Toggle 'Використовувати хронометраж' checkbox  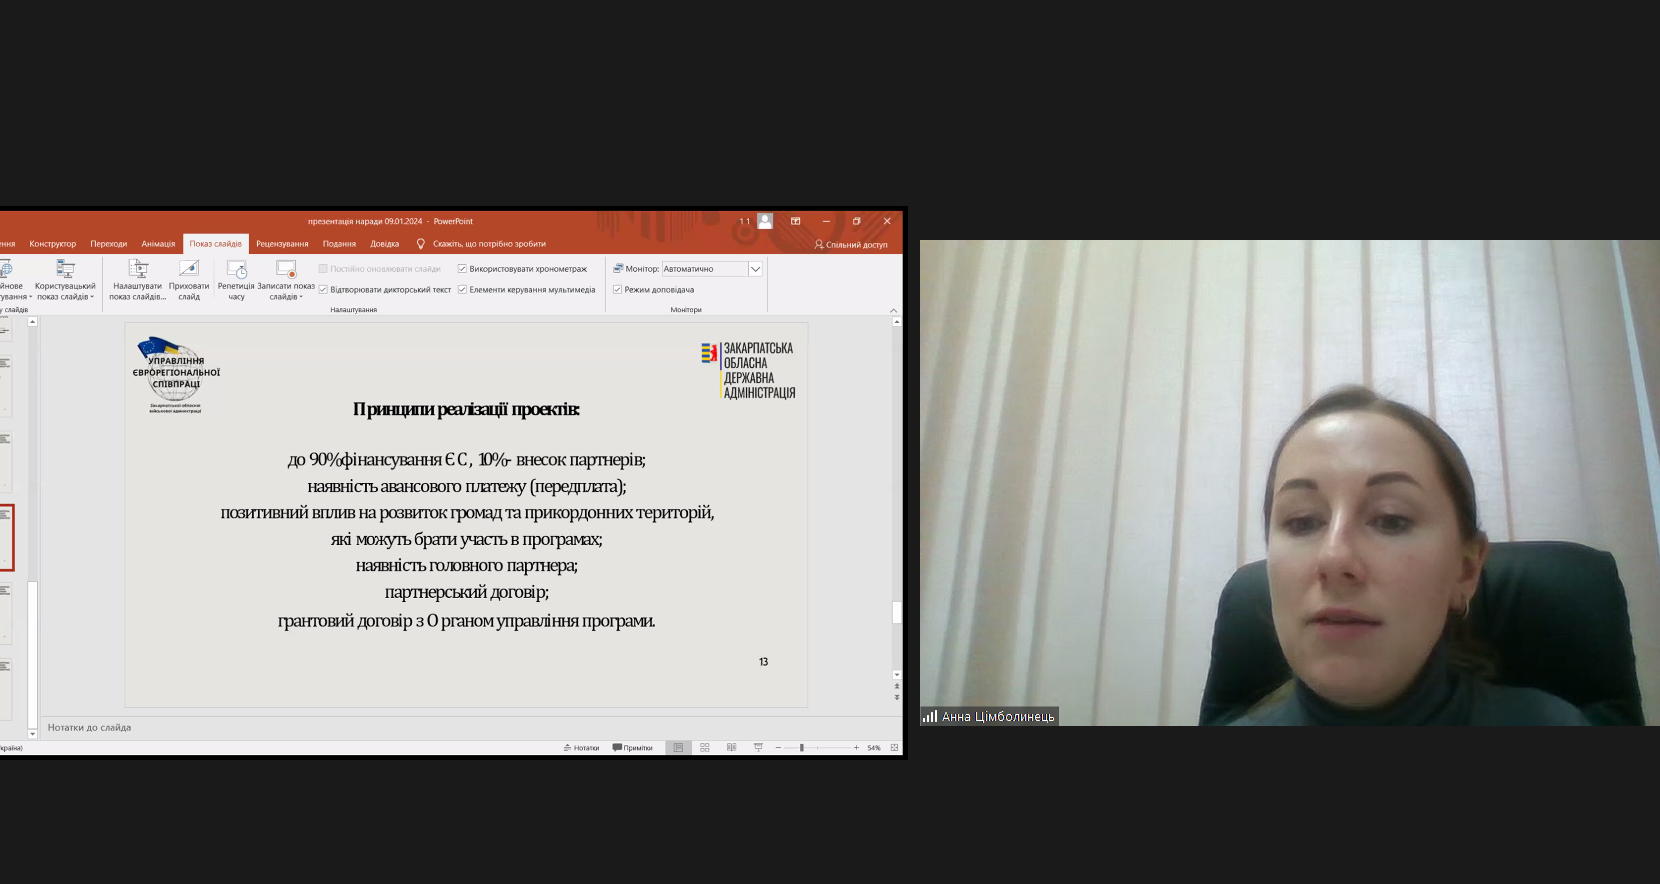[462, 269]
